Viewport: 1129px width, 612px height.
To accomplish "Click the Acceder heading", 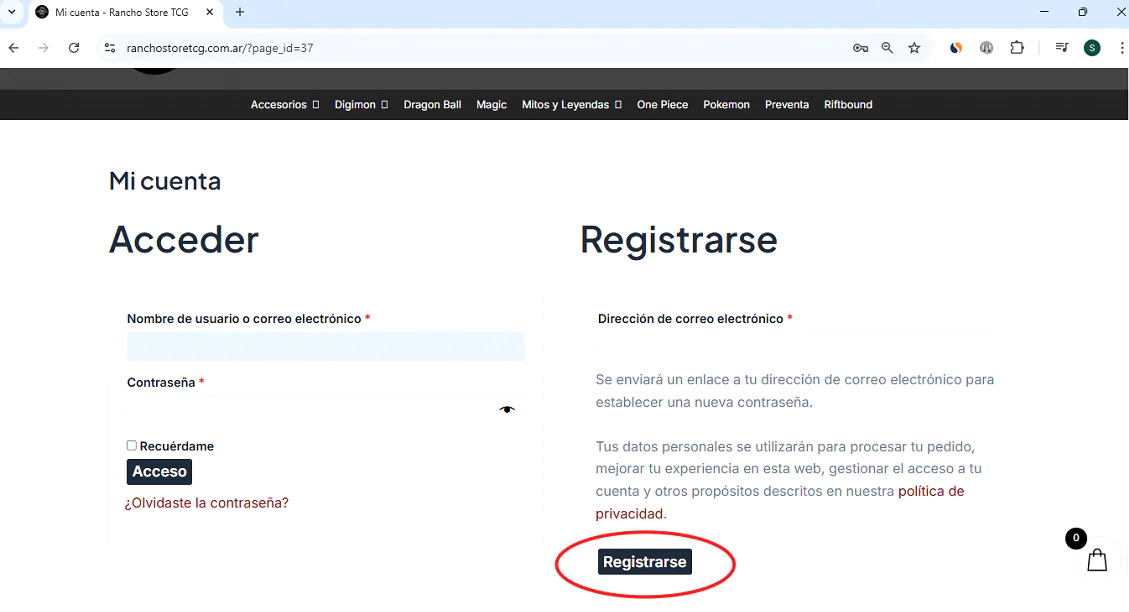I will (184, 240).
